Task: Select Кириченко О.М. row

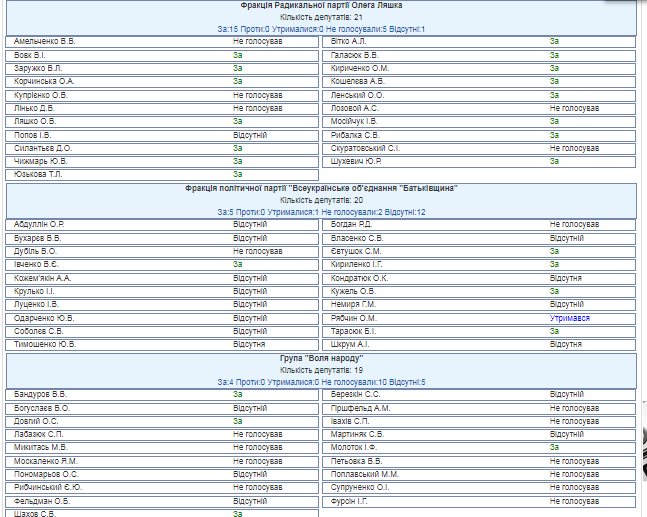Action: (x=479, y=68)
